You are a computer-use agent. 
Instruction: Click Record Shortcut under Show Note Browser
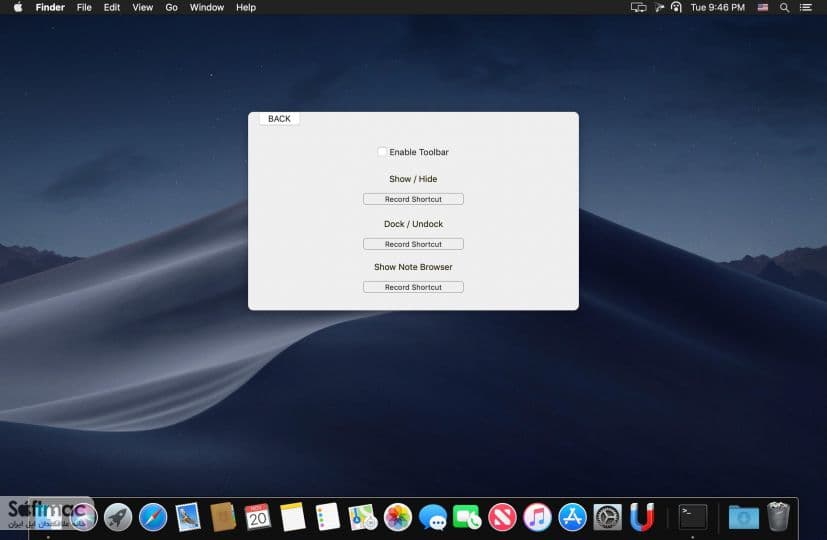pos(413,287)
